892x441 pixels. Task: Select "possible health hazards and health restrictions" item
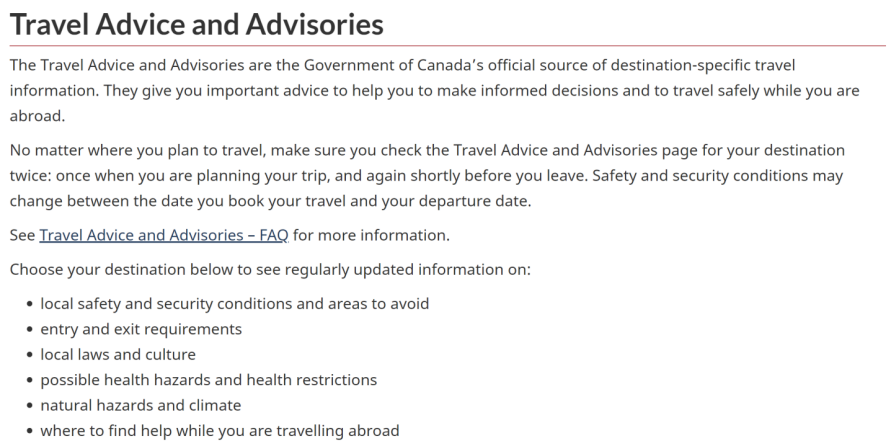click(x=209, y=380)
